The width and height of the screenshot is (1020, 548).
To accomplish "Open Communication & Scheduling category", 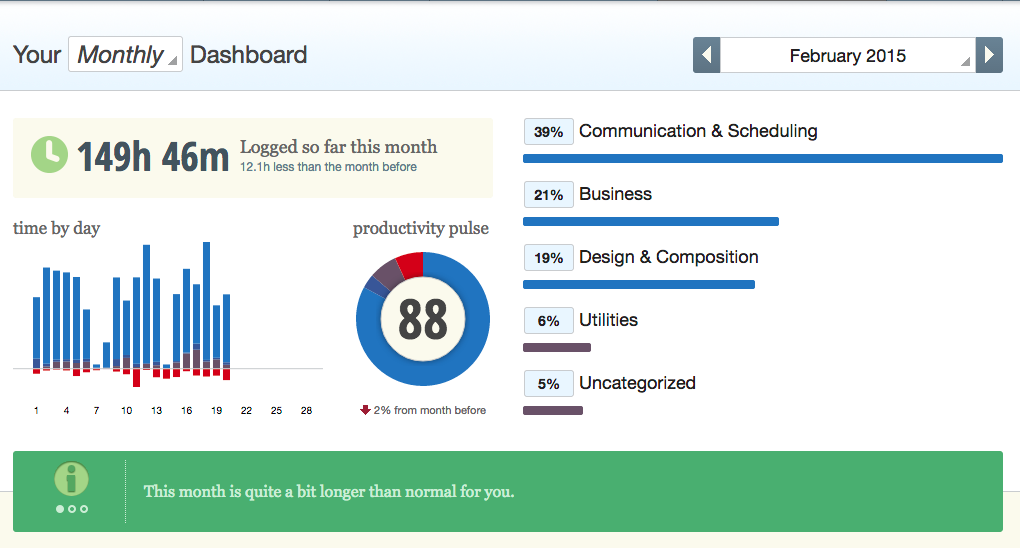I will [x=698, y=131].
